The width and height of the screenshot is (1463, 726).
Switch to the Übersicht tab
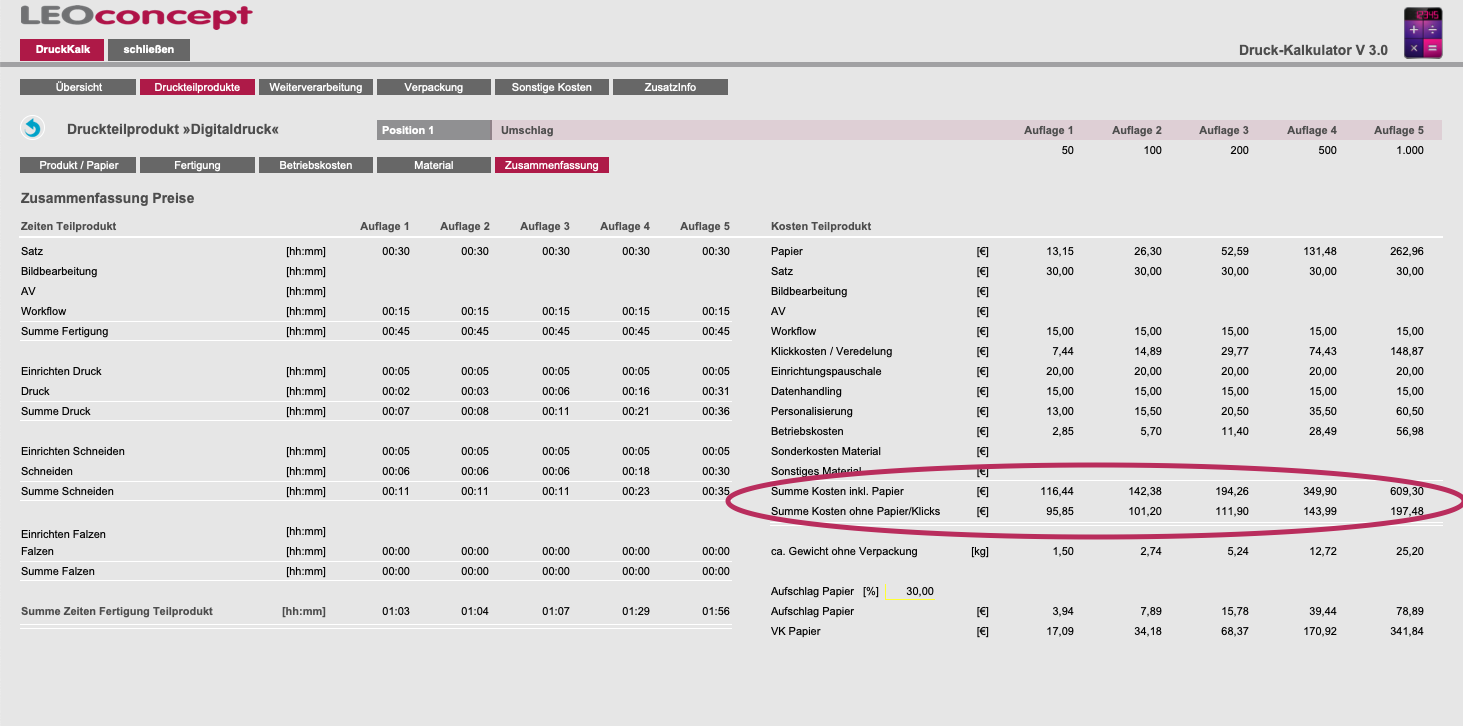[x=79, y=87]
